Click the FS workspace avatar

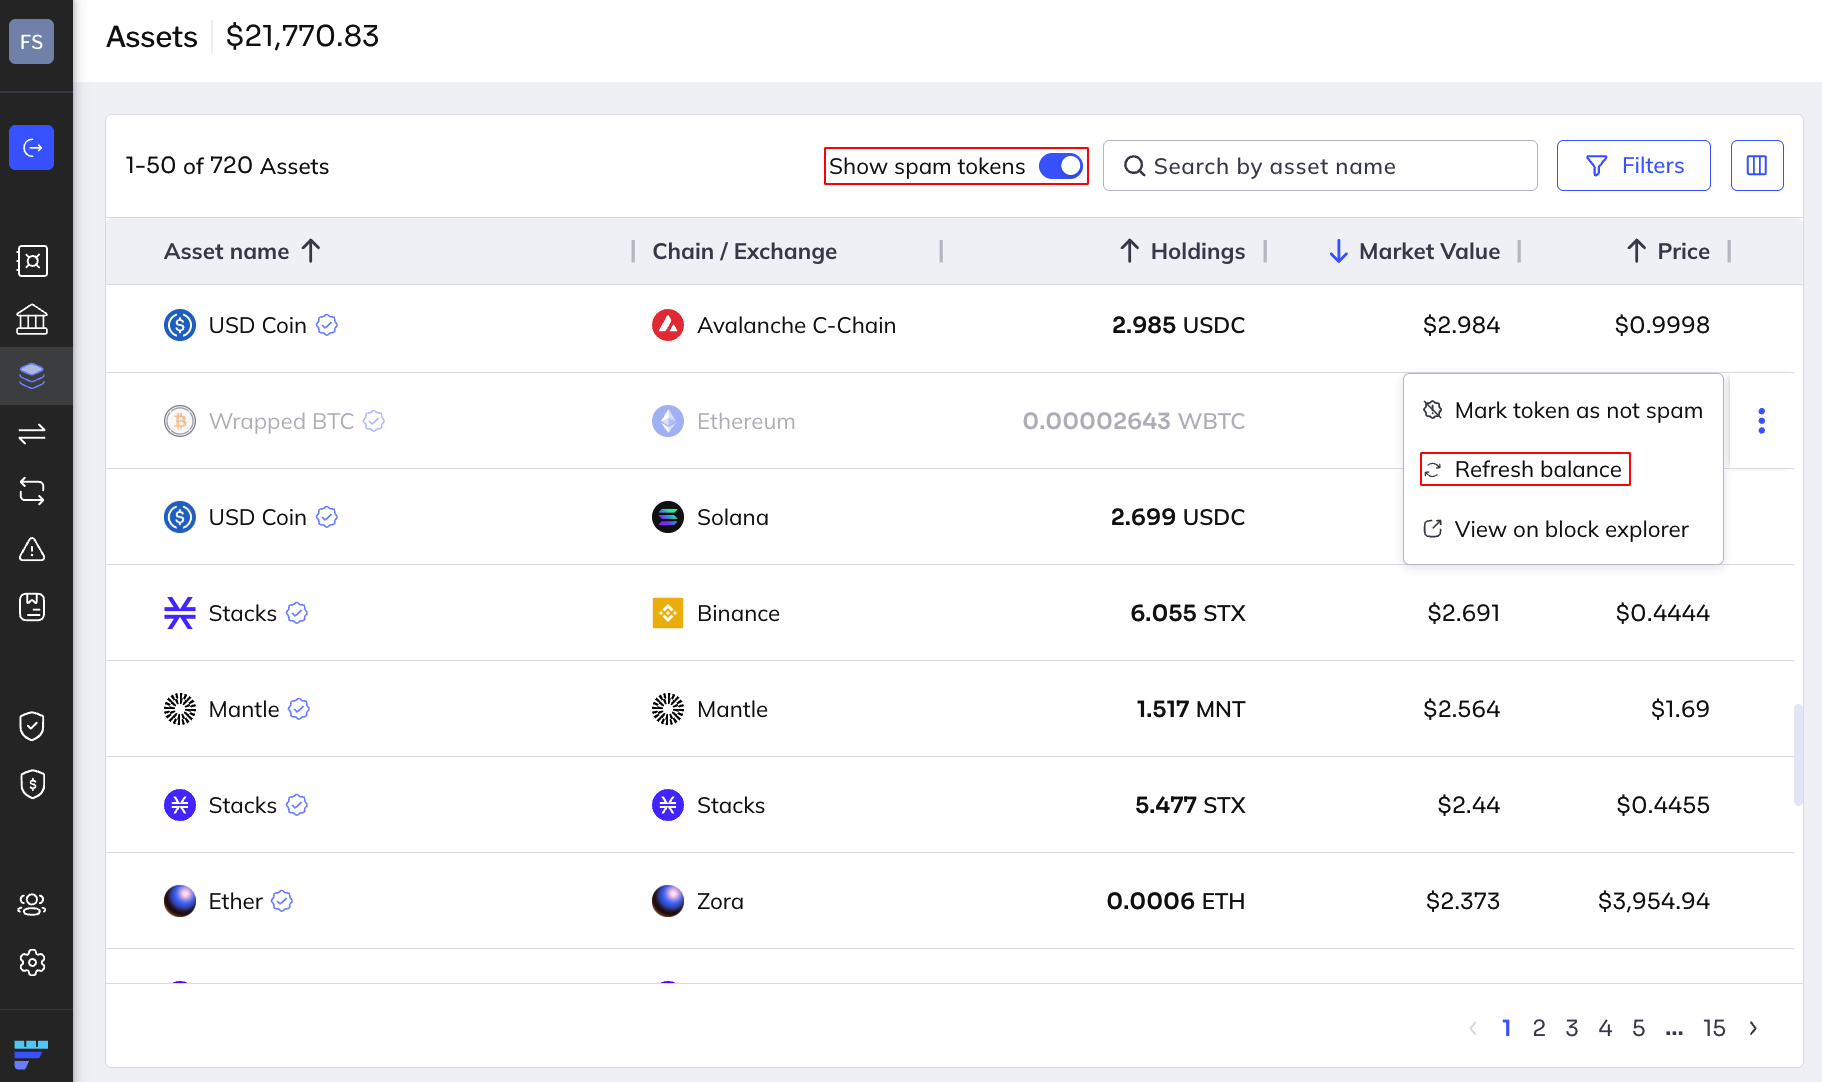pyautogui.click(x=31, y=42)
